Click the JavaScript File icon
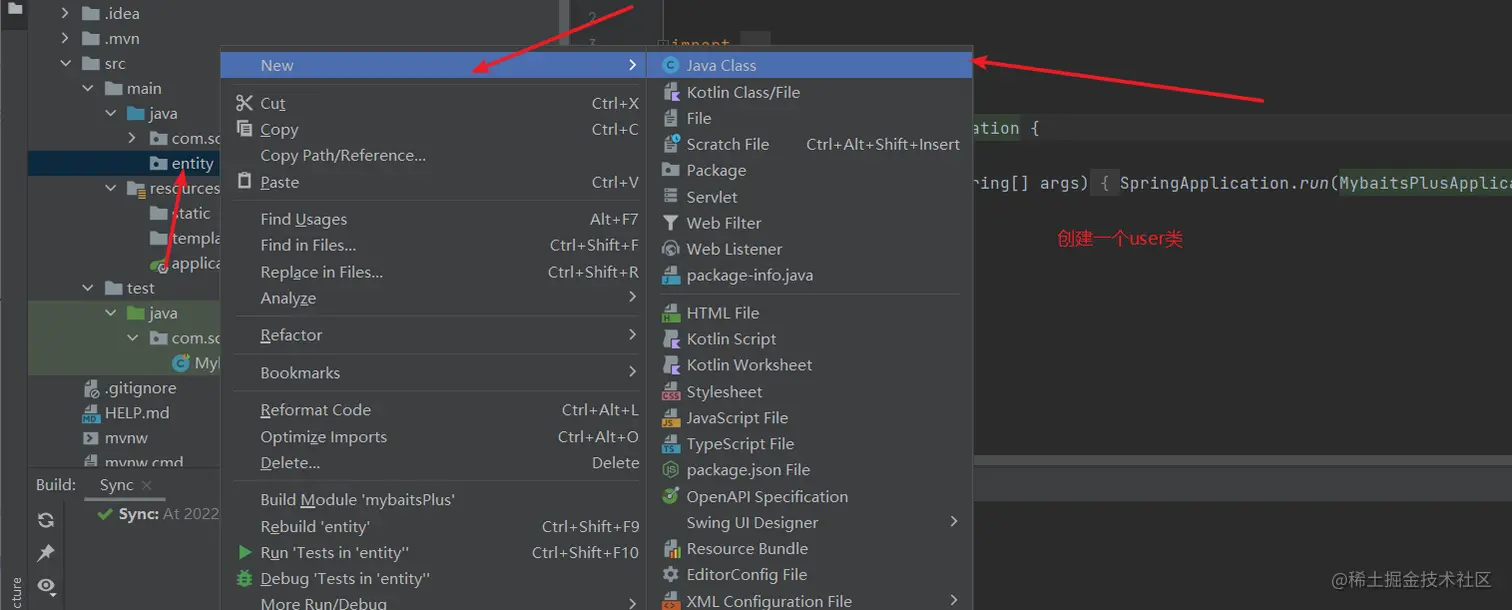This screenshot has width=1512, height=610. 671,418
